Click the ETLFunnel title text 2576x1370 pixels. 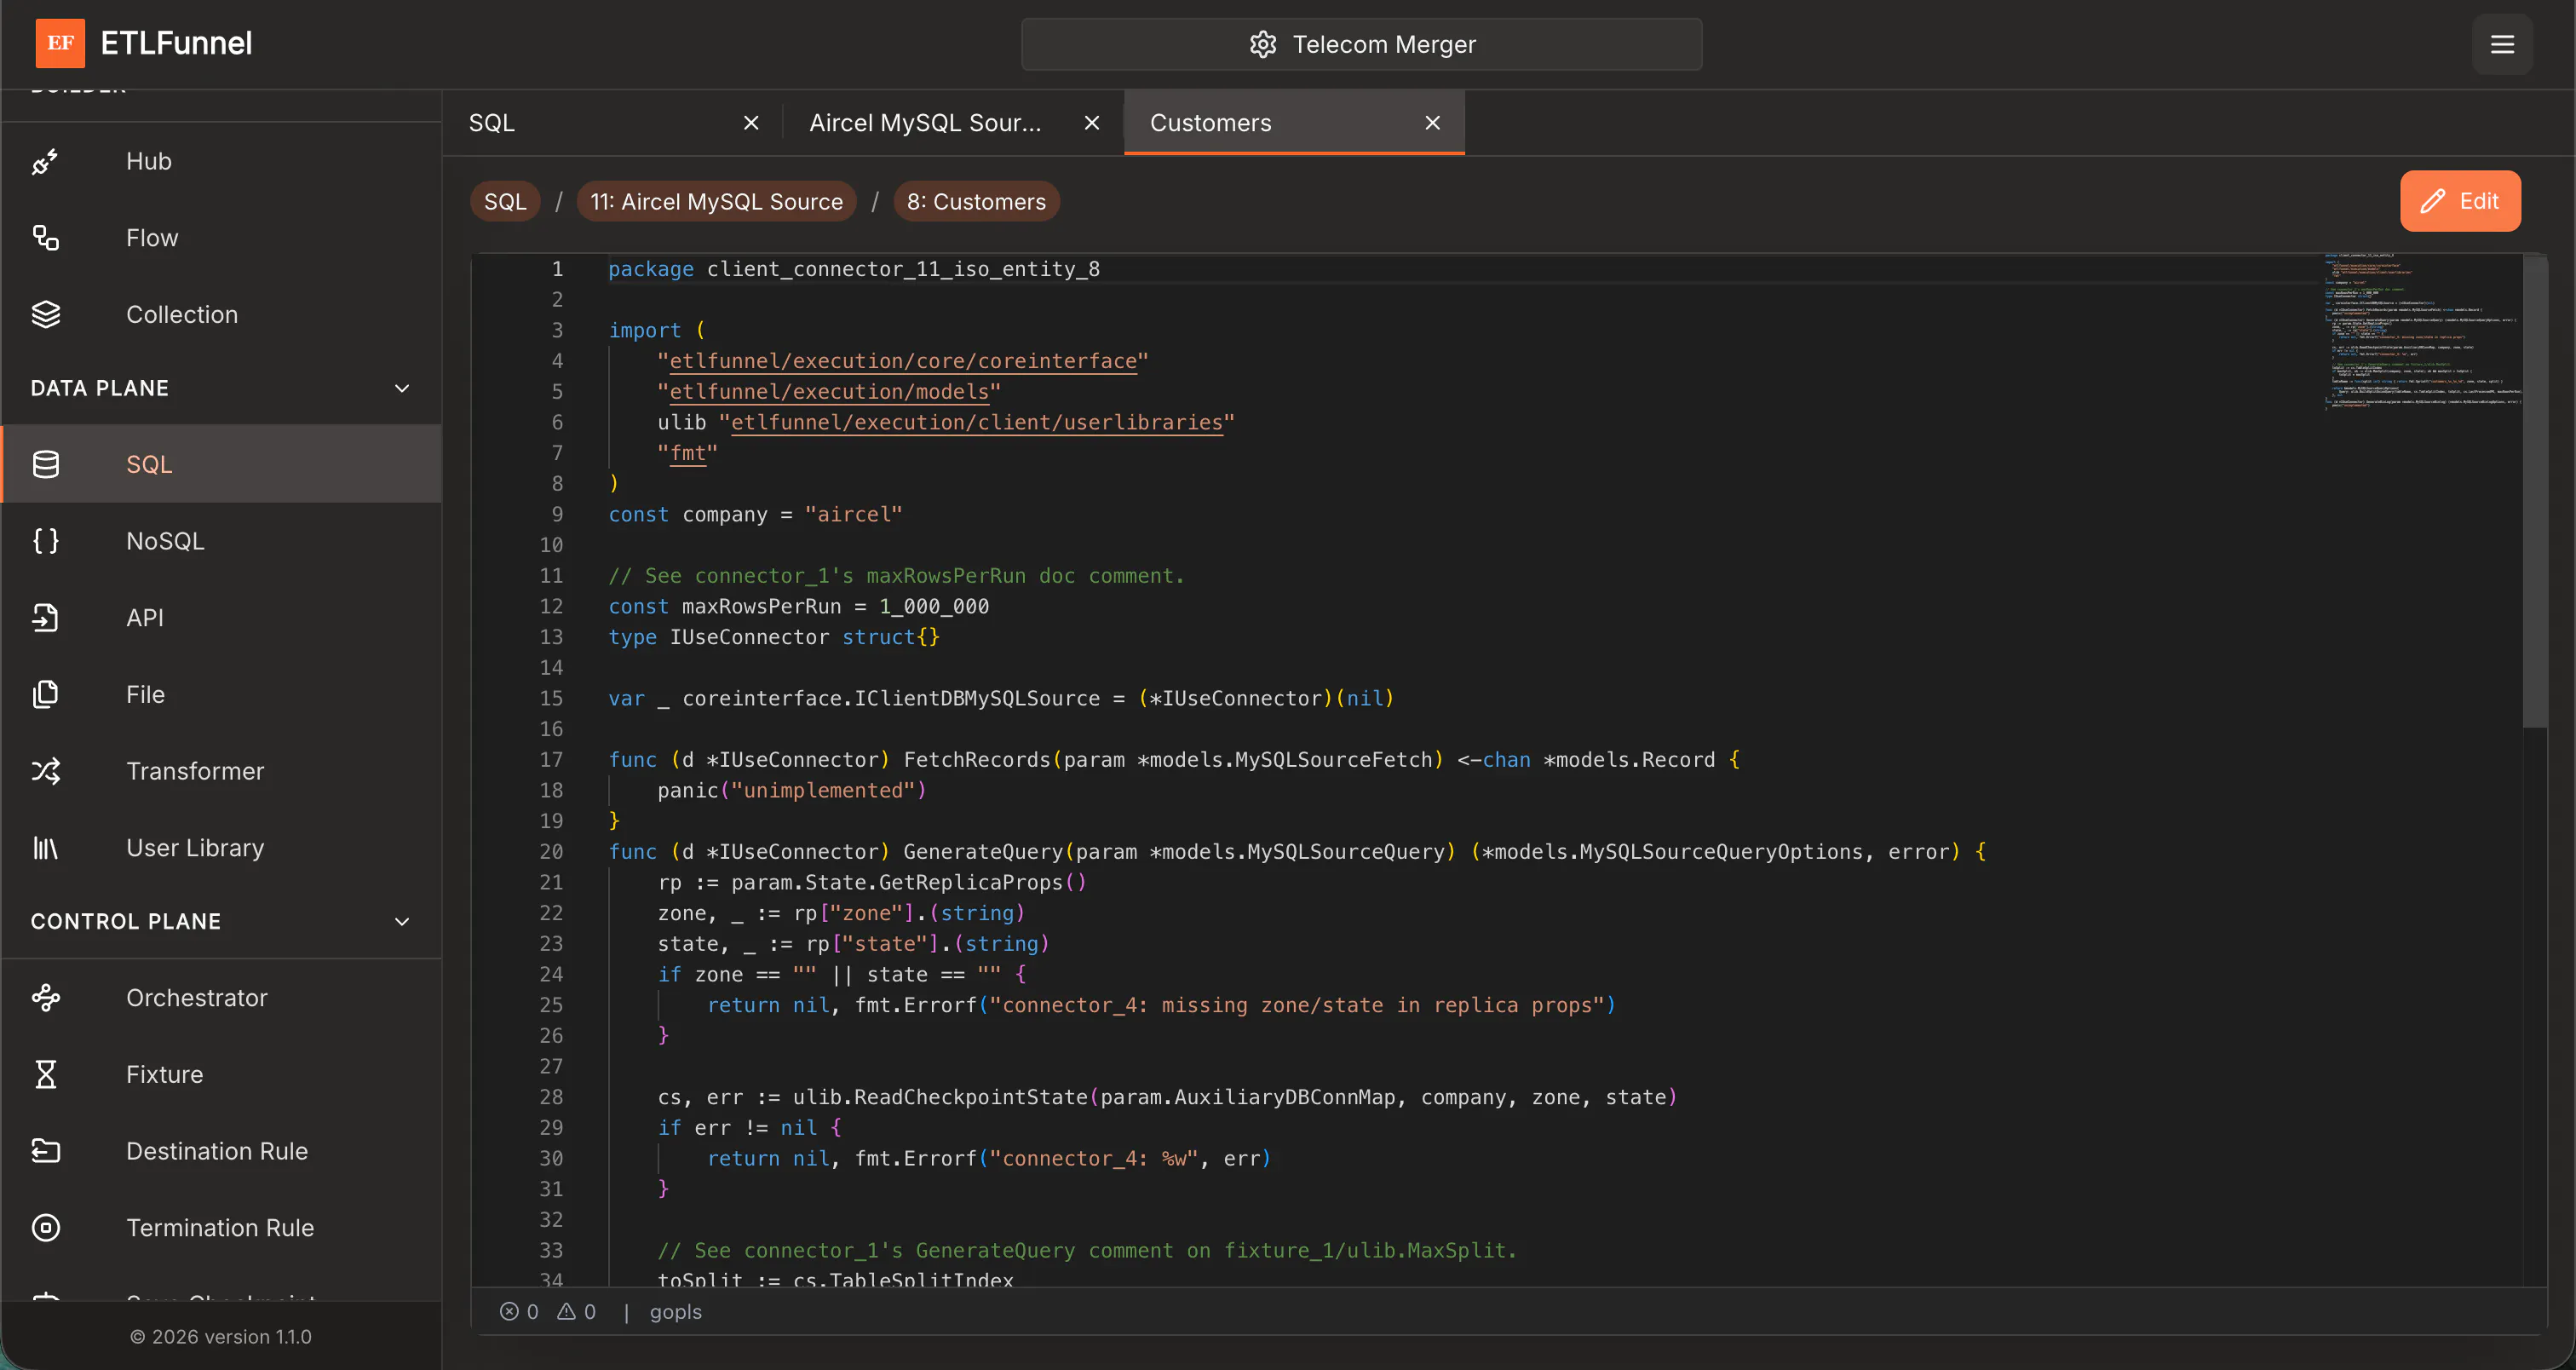tap(176, 43)
